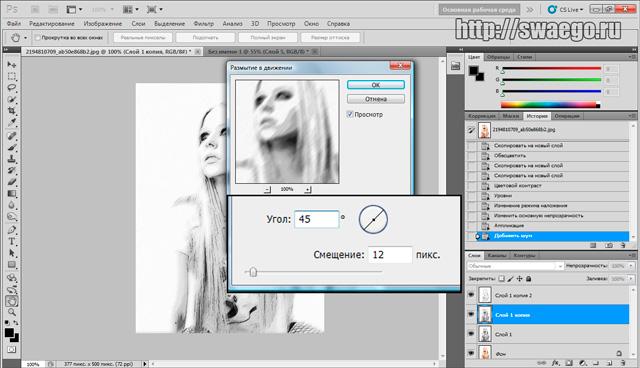Toggle lock all padlock icon
Image resolution: width=640 pixels, height=368 pixels.
528,279
